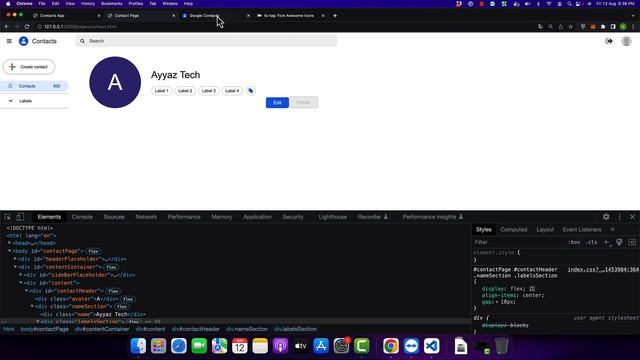Toggle the flex badge on contactHeader div
This screenshot has height=360, width=640.
(x=113, y=291)
